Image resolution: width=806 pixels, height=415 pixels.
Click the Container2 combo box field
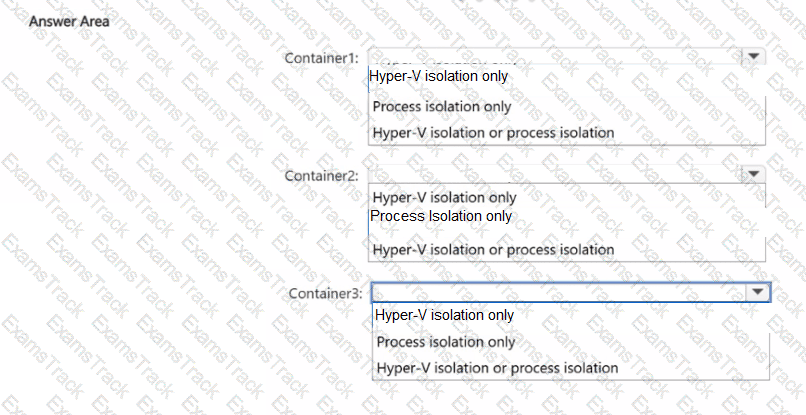(x=555, y=174)
